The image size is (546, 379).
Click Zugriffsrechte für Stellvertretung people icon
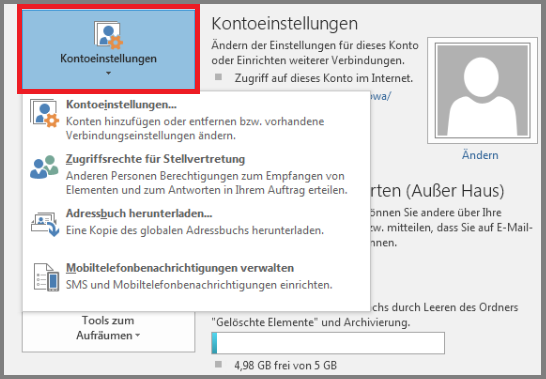[44, 167]
